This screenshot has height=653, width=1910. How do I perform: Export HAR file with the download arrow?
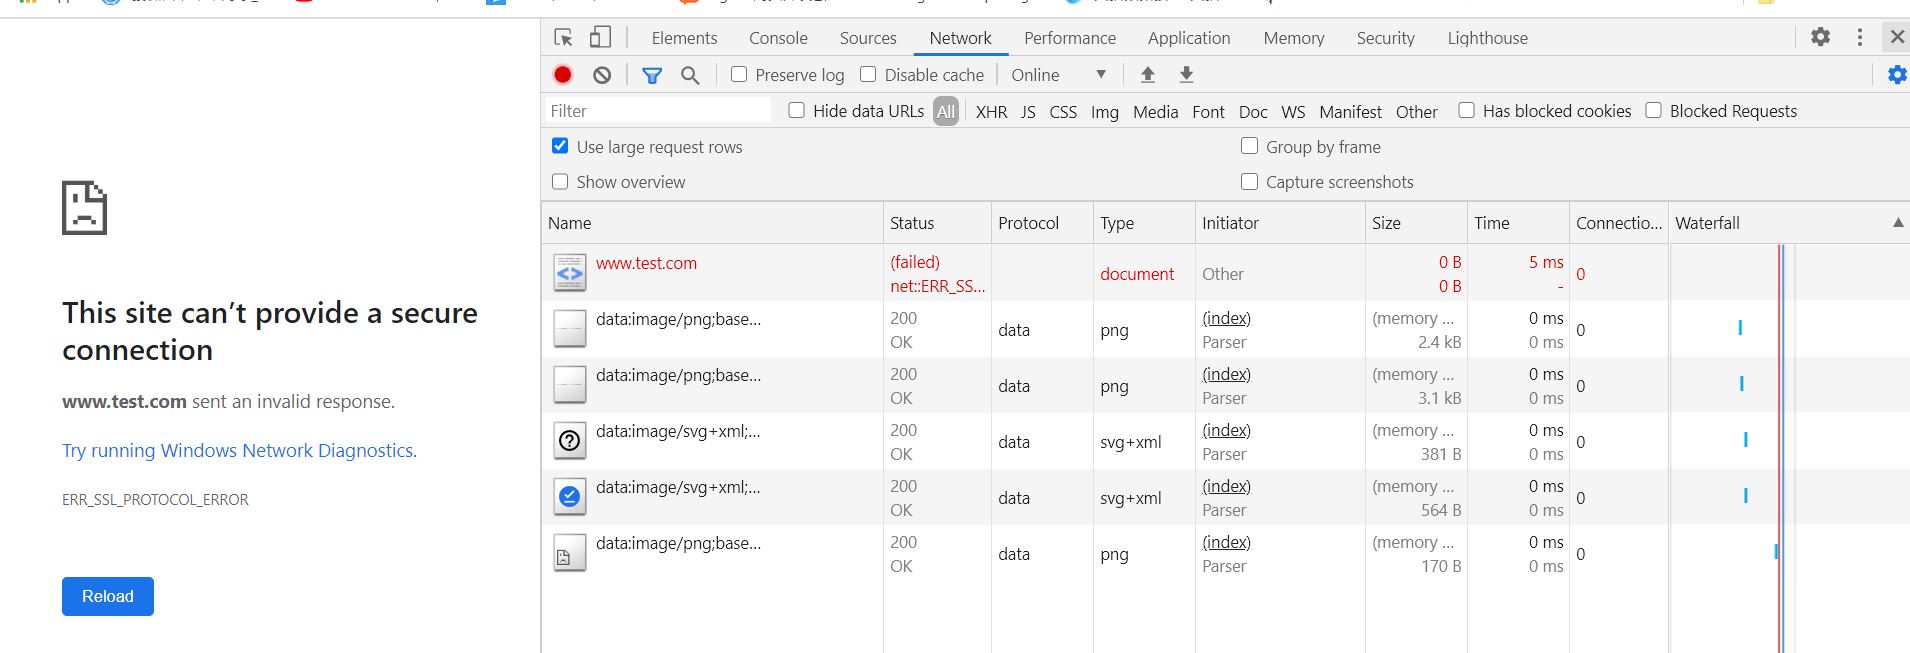(x=1186, y=75)
